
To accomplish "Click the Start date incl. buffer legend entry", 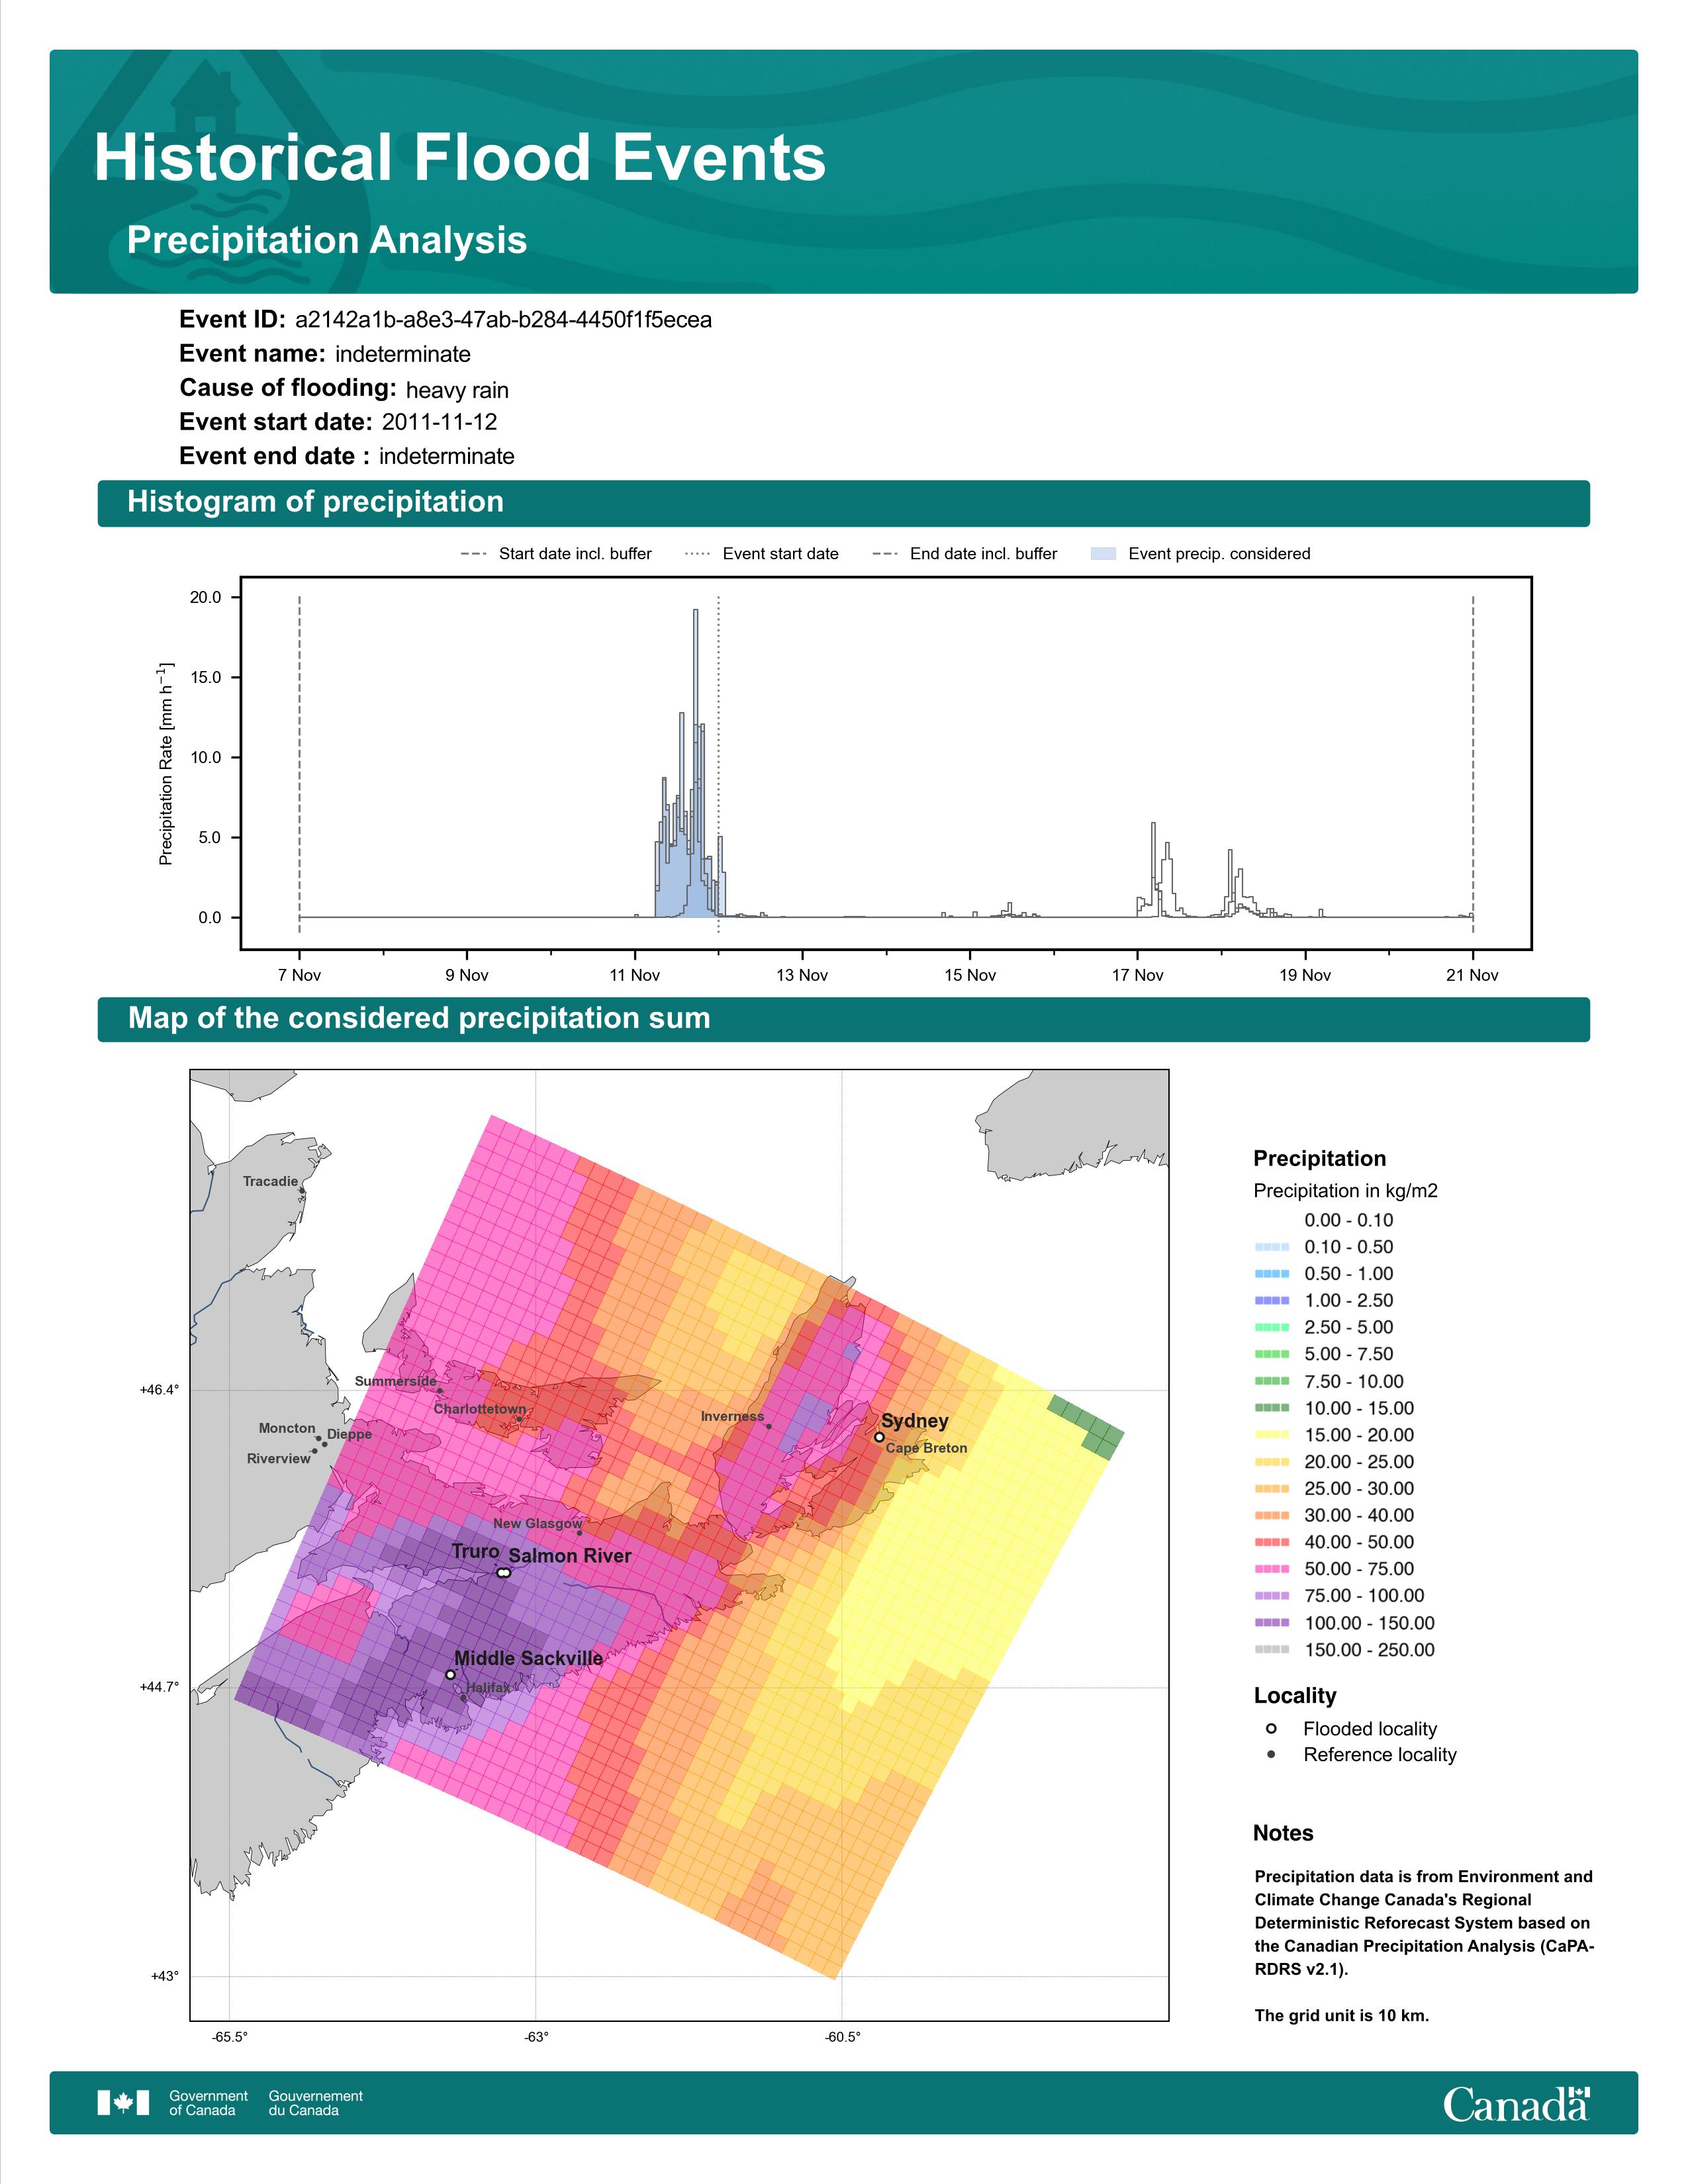I will [x=556, y=554].
